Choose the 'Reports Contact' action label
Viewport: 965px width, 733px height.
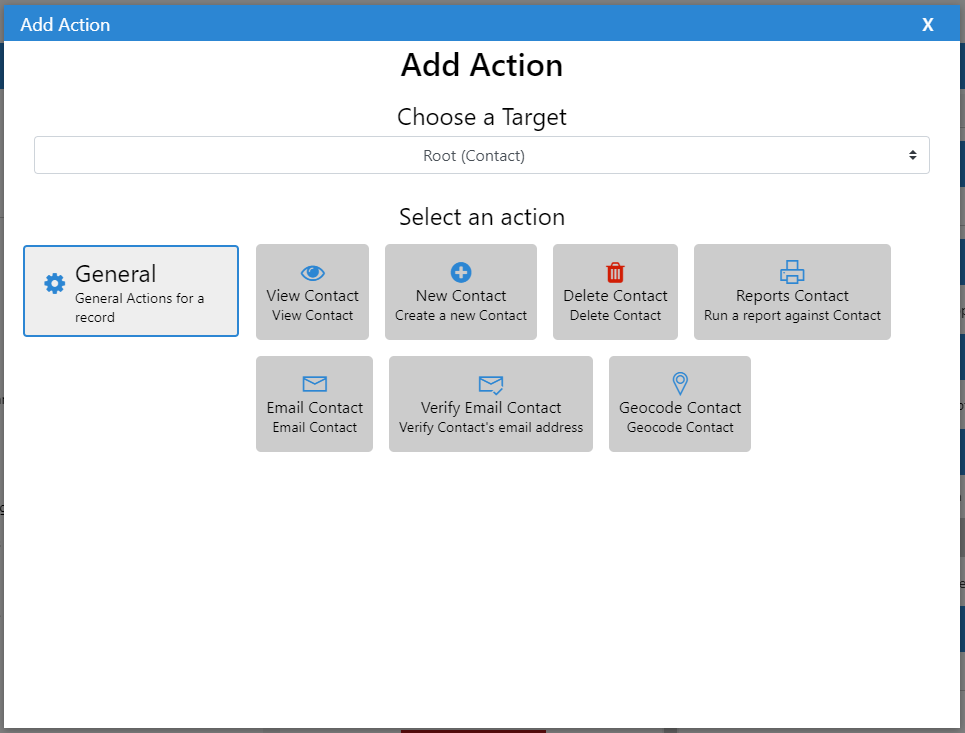click(x=792, y=296)
